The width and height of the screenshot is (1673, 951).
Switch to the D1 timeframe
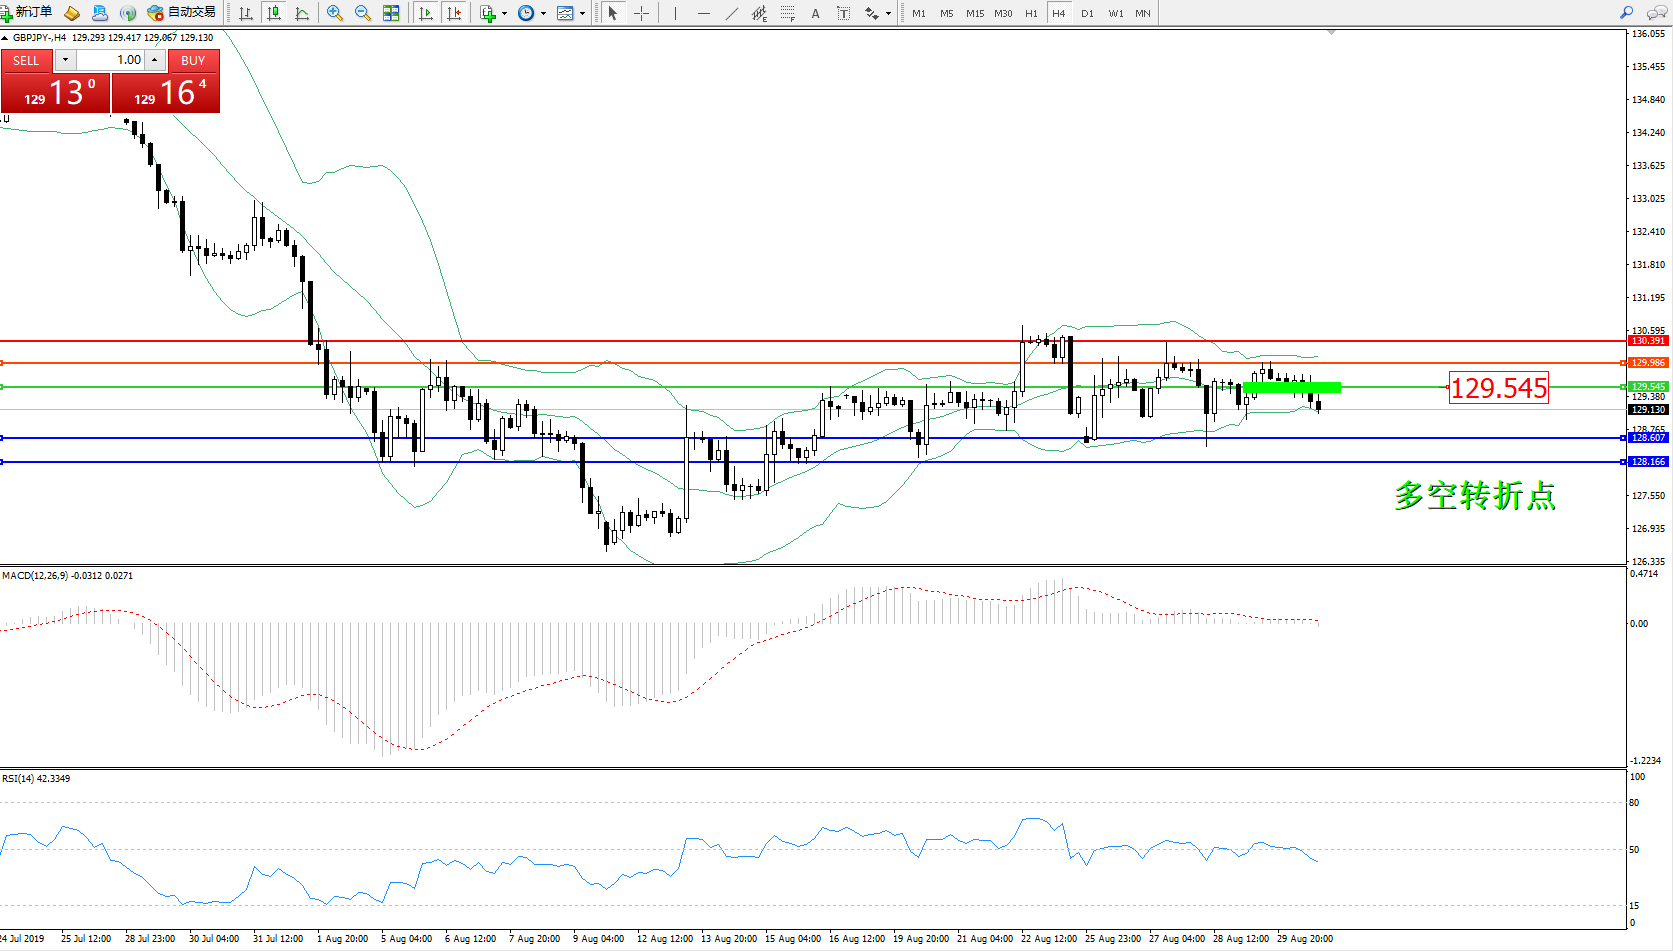1087,13
